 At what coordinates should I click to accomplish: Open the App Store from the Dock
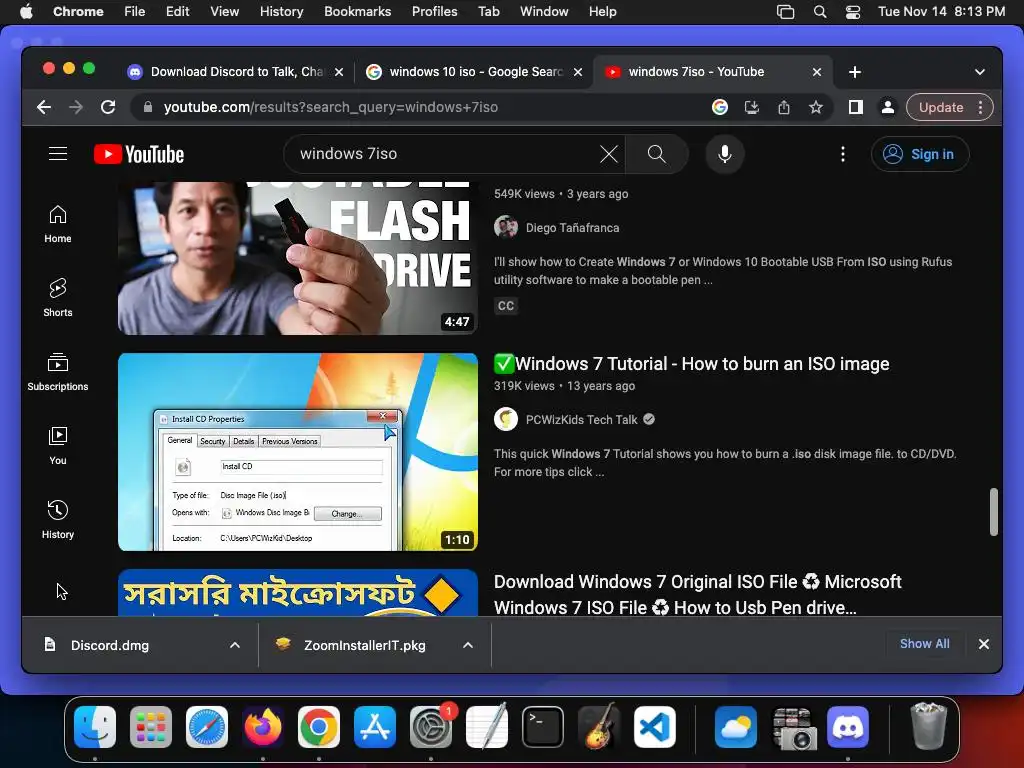click(x=375, y=727)
